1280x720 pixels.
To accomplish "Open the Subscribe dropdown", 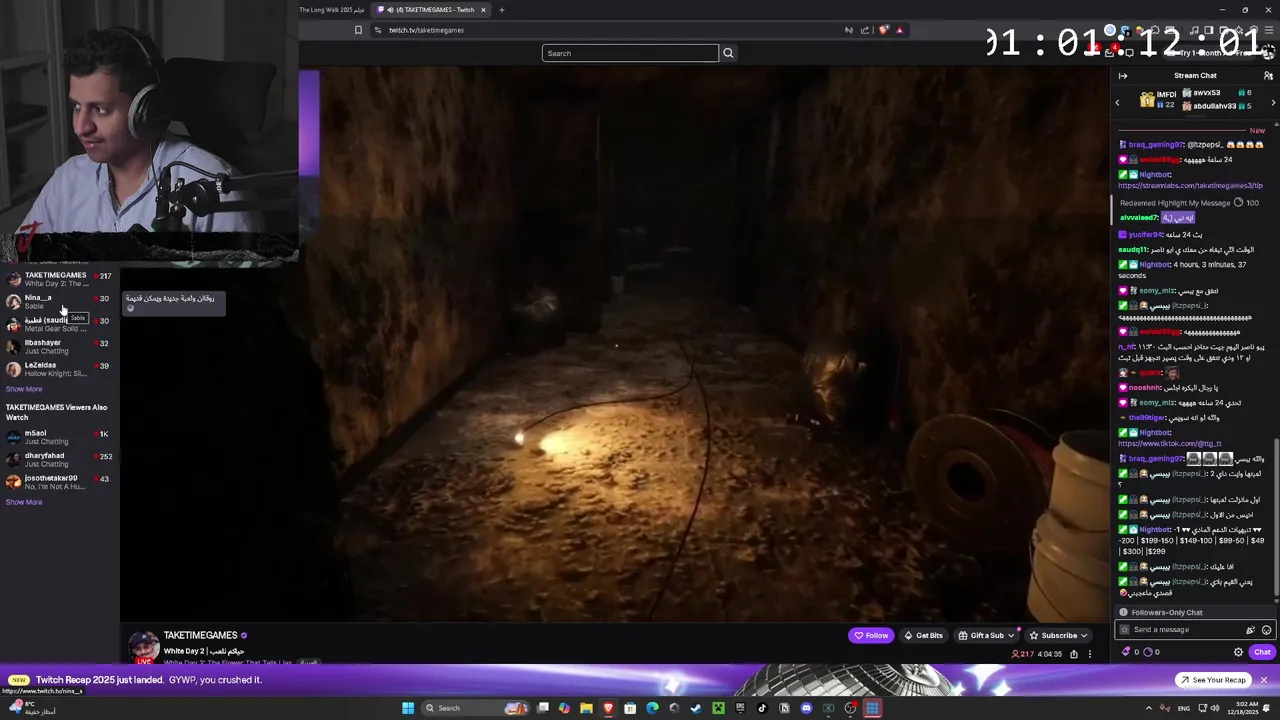I will (1058, 635).
